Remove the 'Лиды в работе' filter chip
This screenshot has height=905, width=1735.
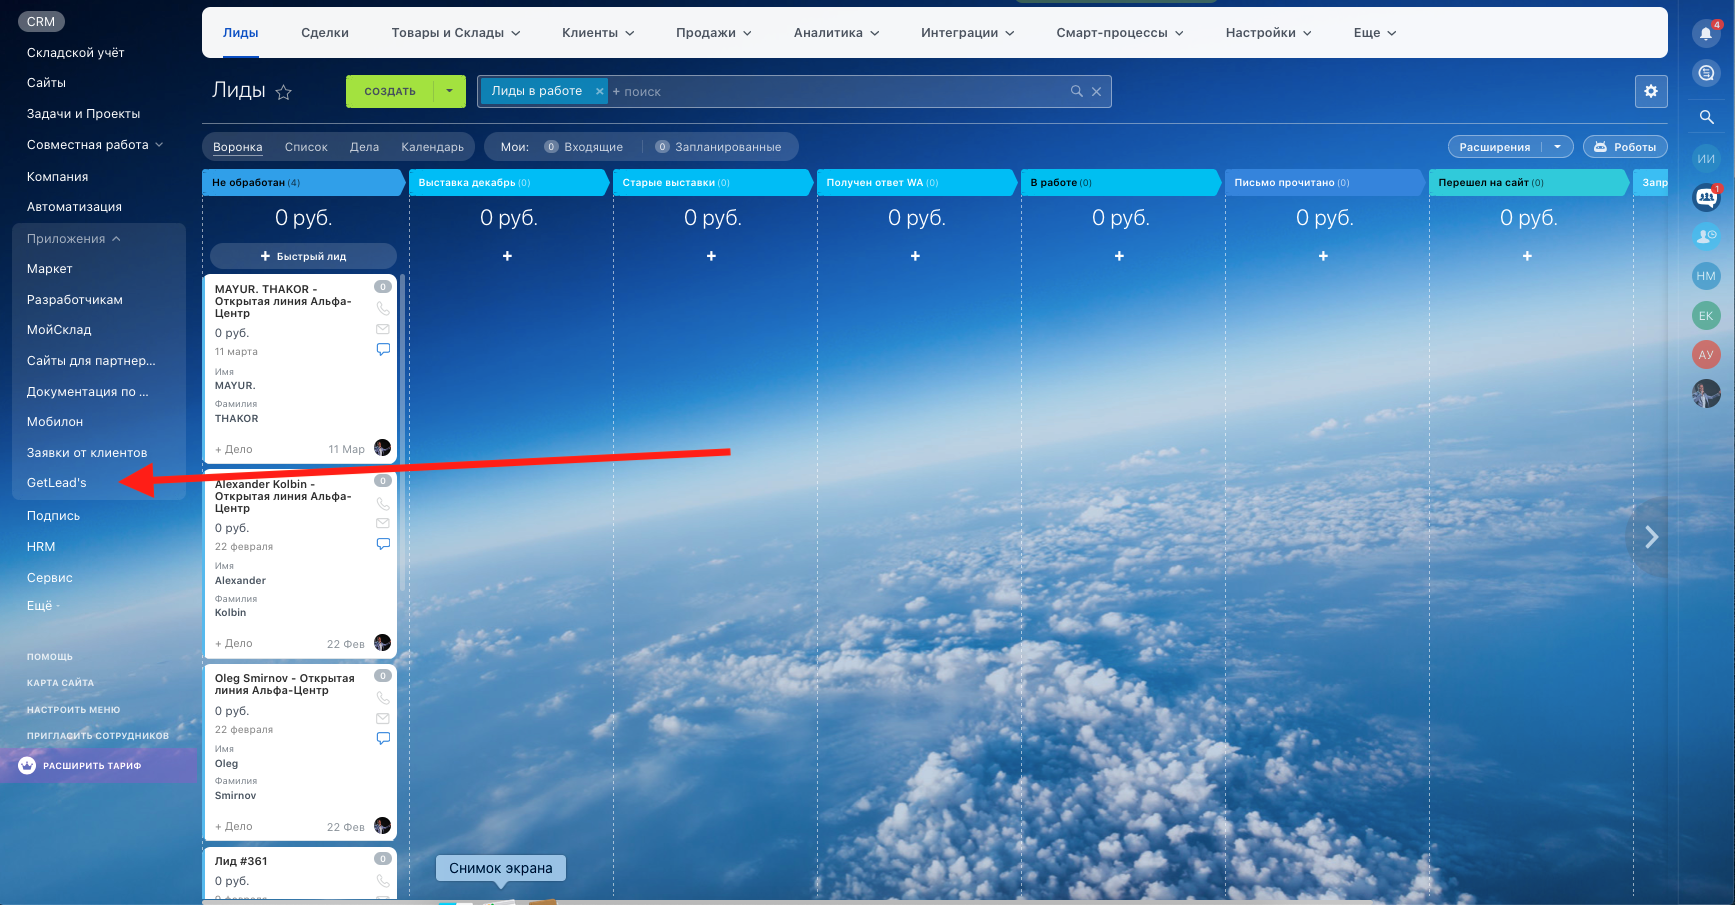tap(600, 91)
